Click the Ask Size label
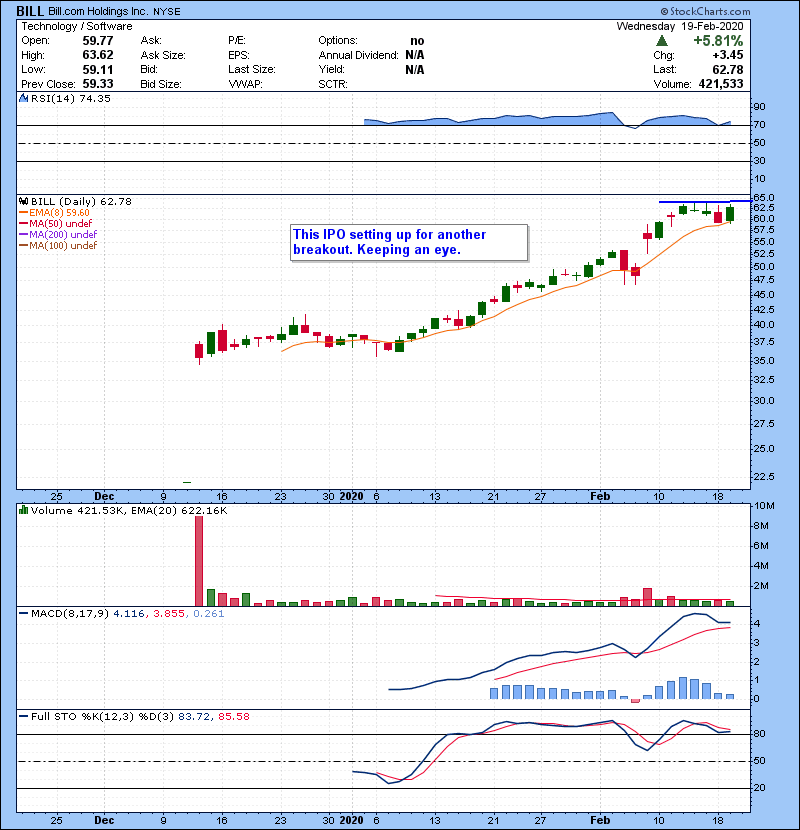Image resolution: width=800 pixels, height=830 pixels. click(x=163, y=55)
